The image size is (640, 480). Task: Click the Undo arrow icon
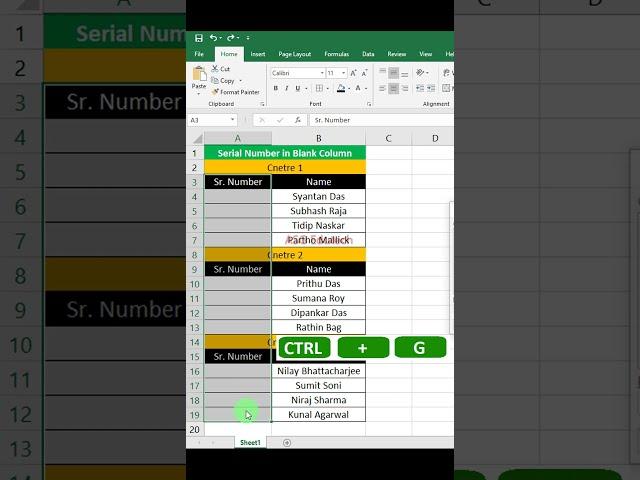pyautogui.click(x=213, y=38)
